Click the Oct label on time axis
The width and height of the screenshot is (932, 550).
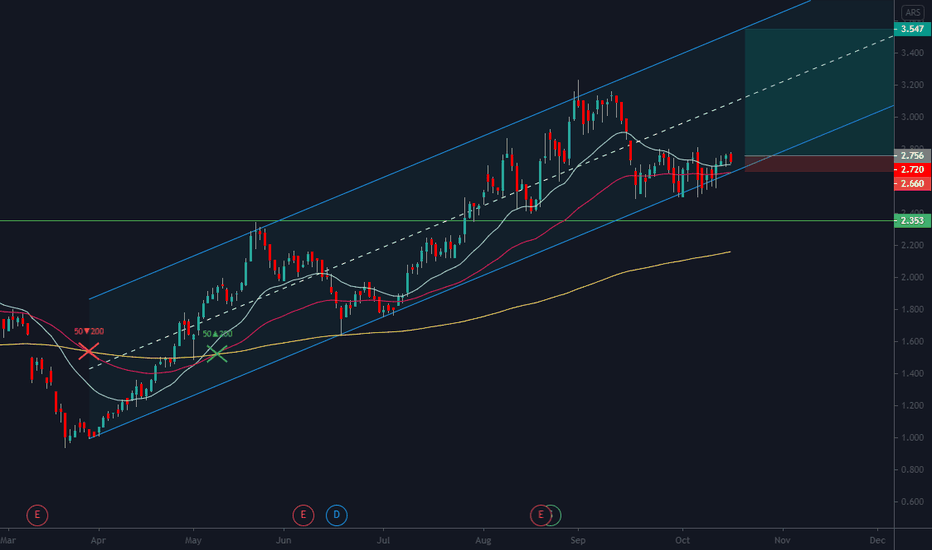(682, 540)
